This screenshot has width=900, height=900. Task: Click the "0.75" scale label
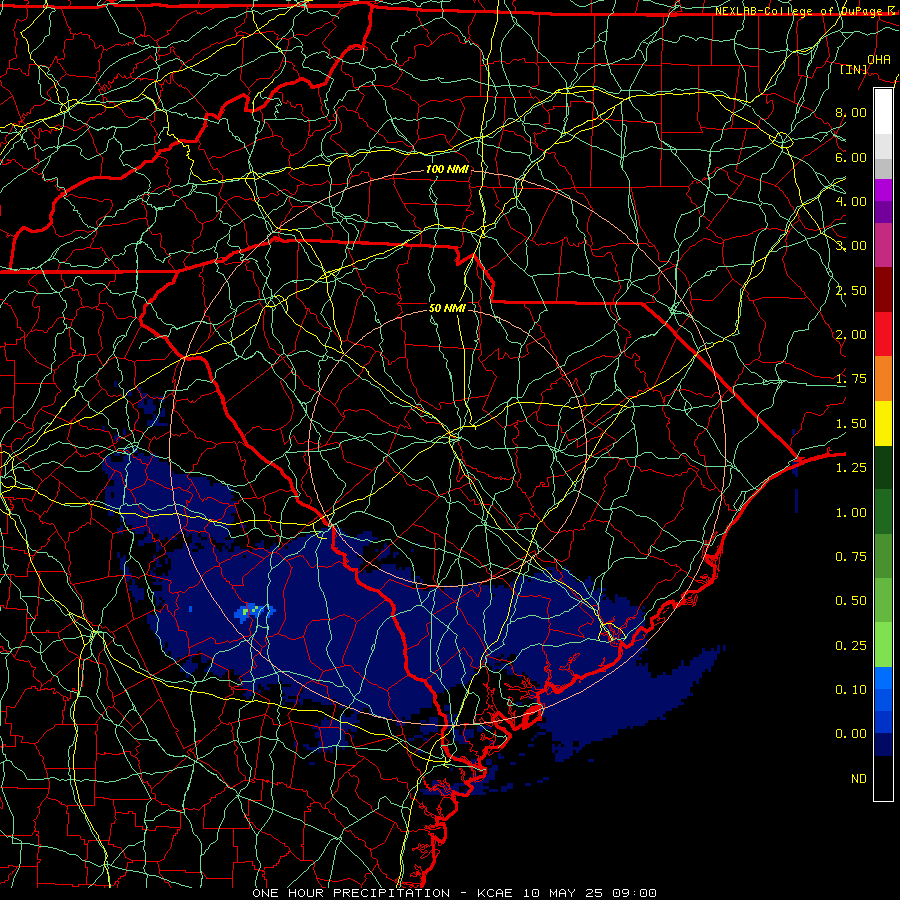[851, 556]
